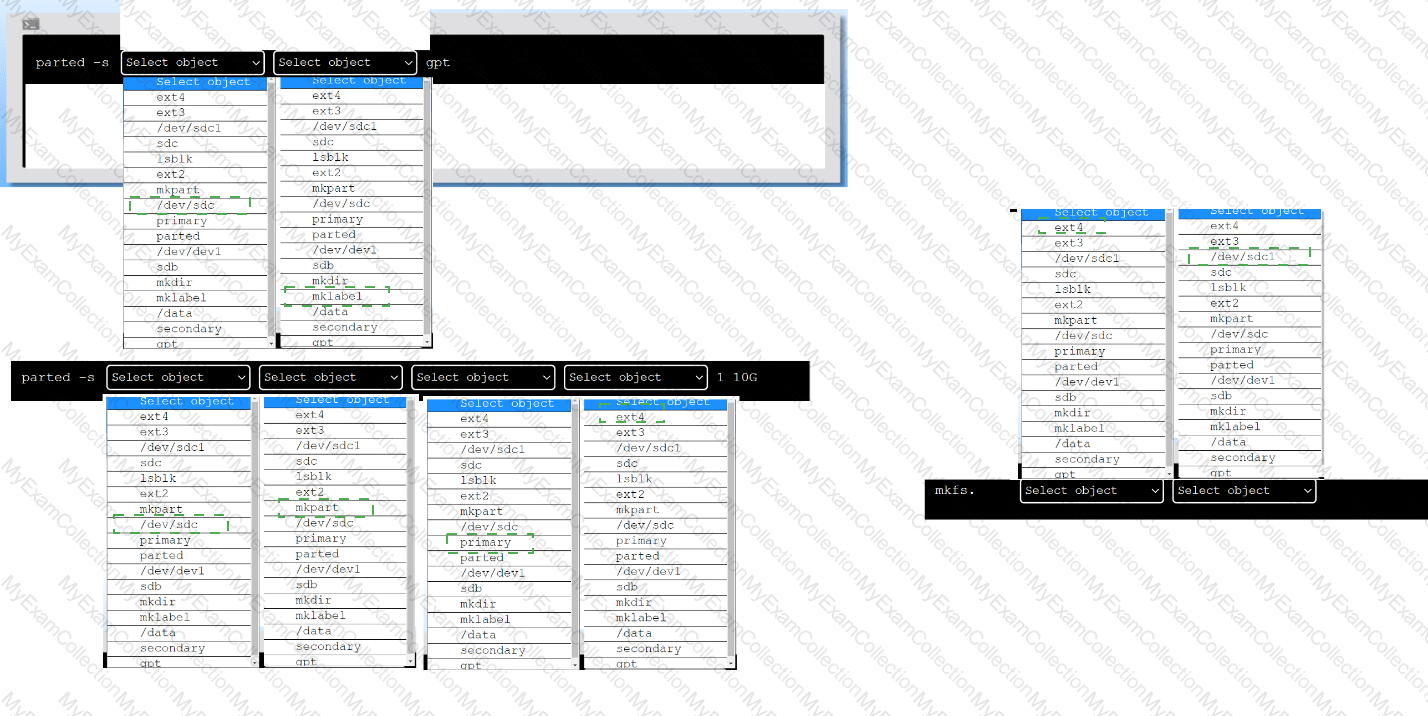Screen dimensions: 1428x716
Task: Select green-outlined '/dev/sdc' in bottom-left list
Action: pyautogui.click(x=169, y=525)
